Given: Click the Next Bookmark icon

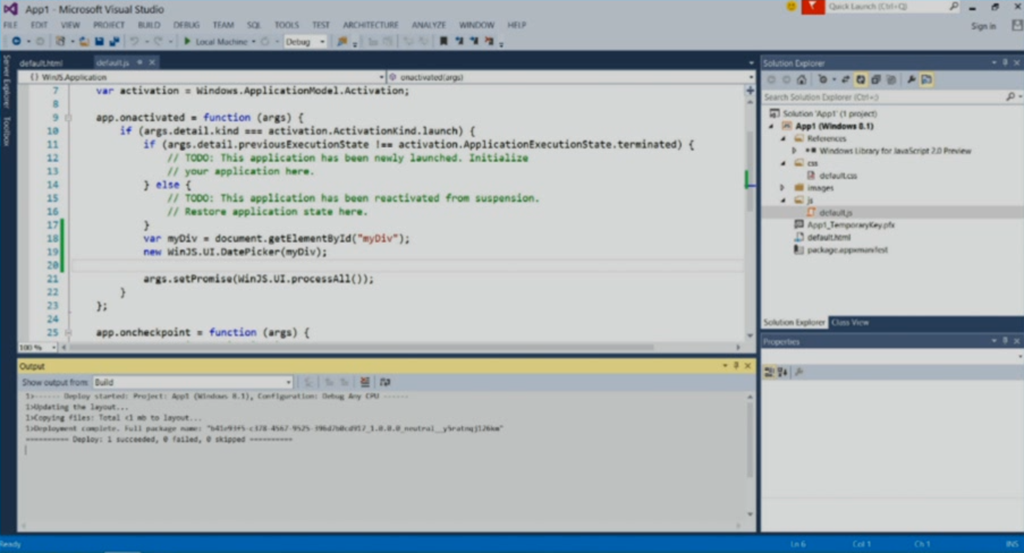Looking at the screenshot, I should [474, 42].
